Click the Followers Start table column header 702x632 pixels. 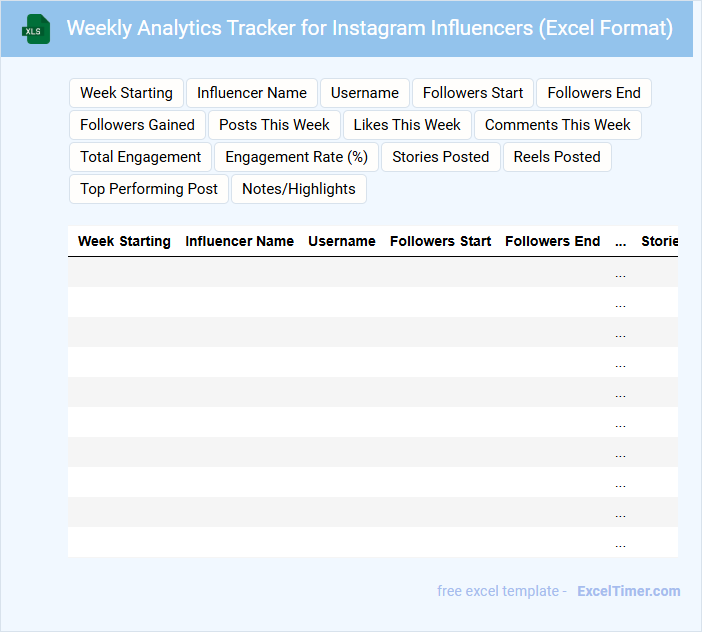pyautogui.click(x=441, y=241)
